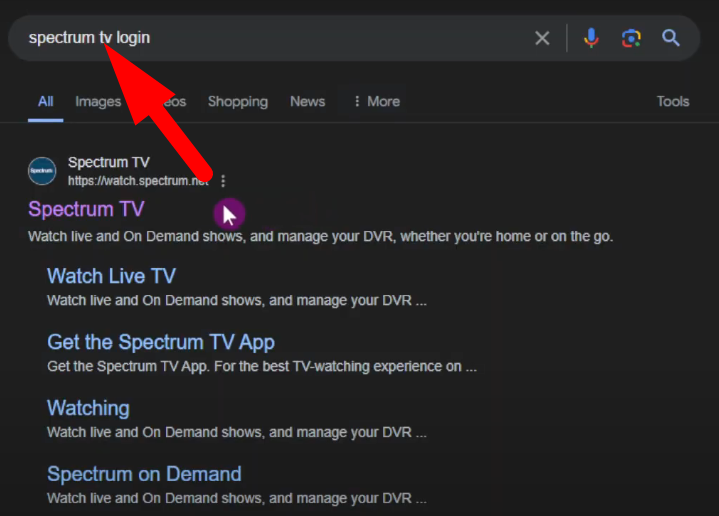Open the Watch Live TV sitelink
This screenshot has width=719, height=516.
coord(111,276)
